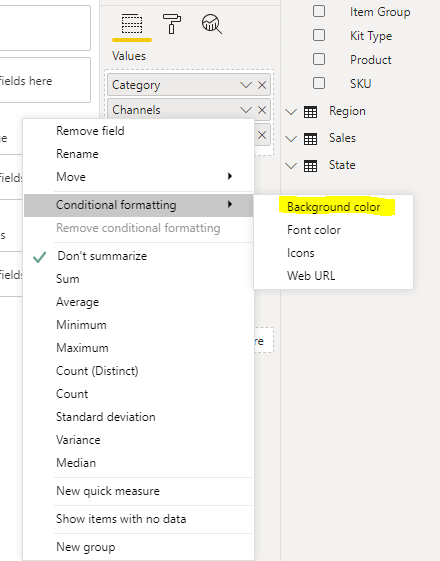440x561 pixels.
Task: Choose Sum aggregation
Action: tap(138, 279)
